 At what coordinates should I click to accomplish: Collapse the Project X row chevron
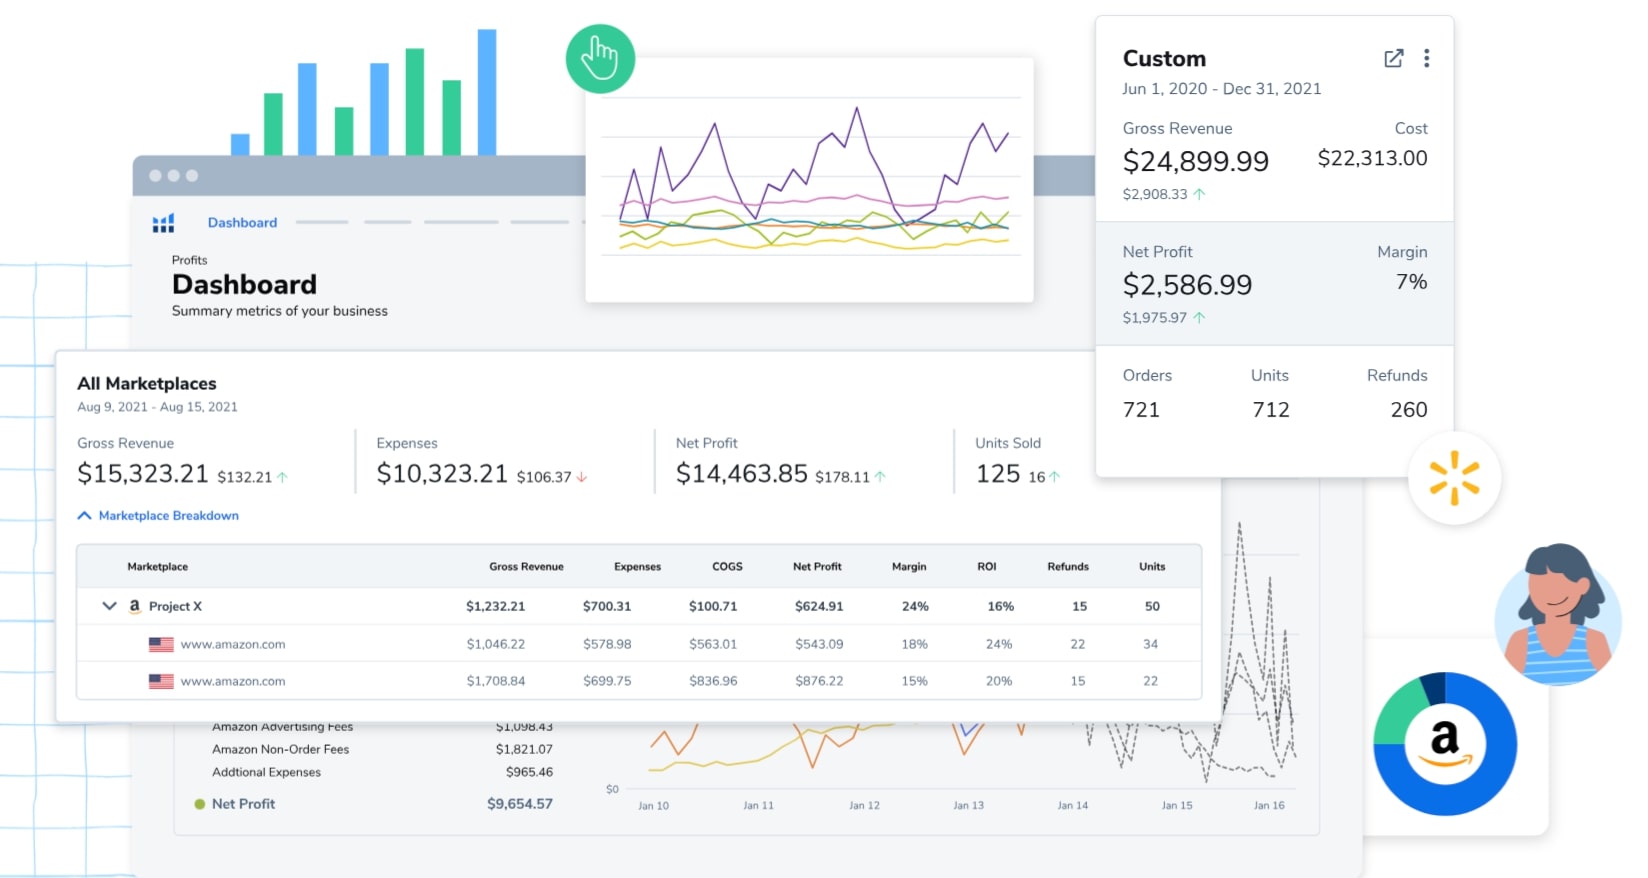(110, 606)
